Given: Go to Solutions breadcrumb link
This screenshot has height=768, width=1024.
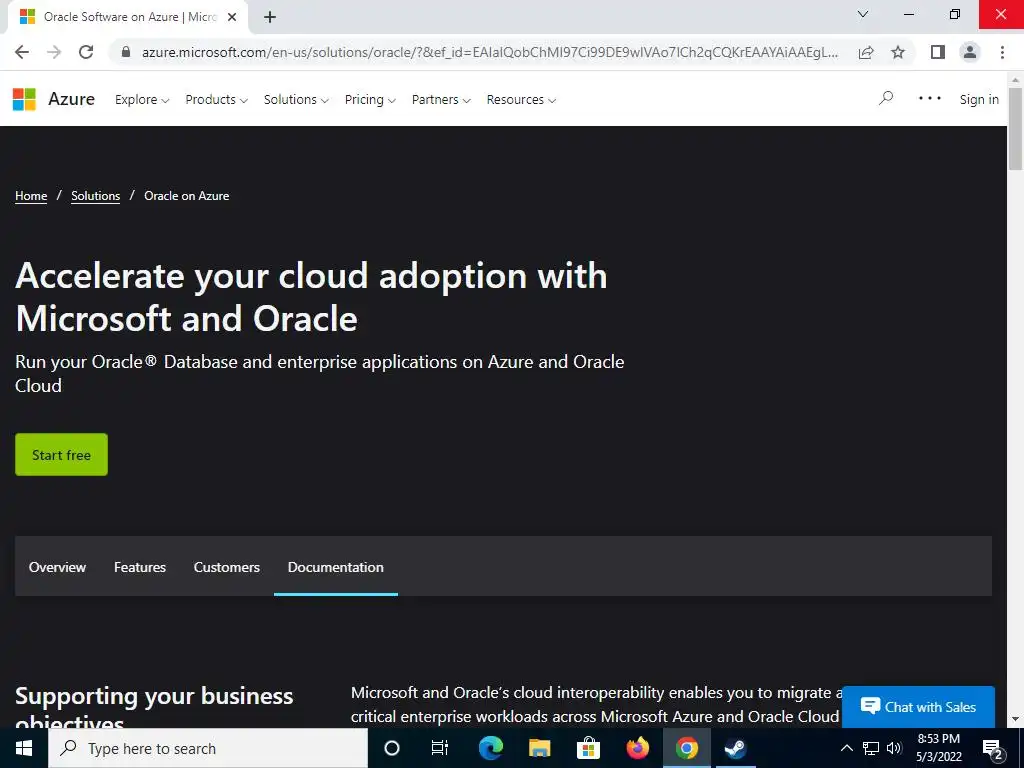Looking at the screenshot, I should coord(95,196).
